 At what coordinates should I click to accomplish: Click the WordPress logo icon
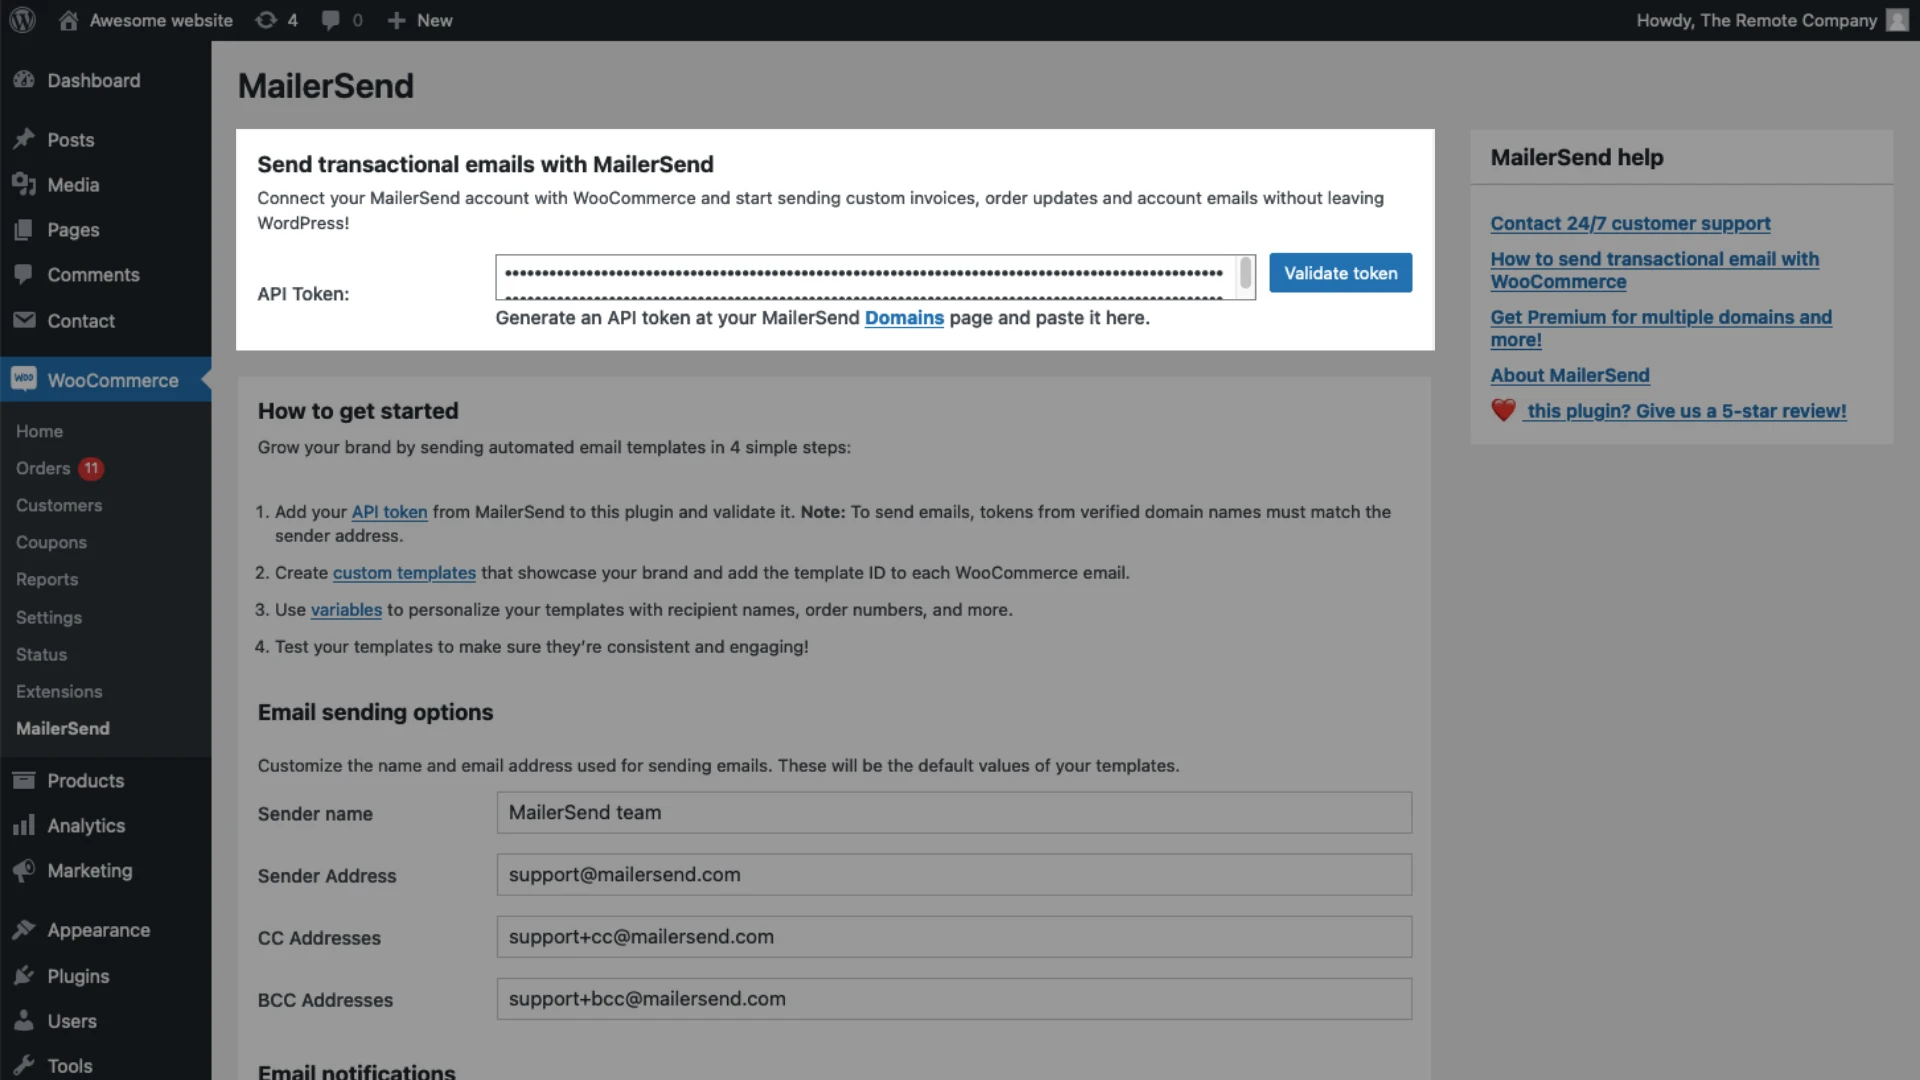[x=22, y=20]
